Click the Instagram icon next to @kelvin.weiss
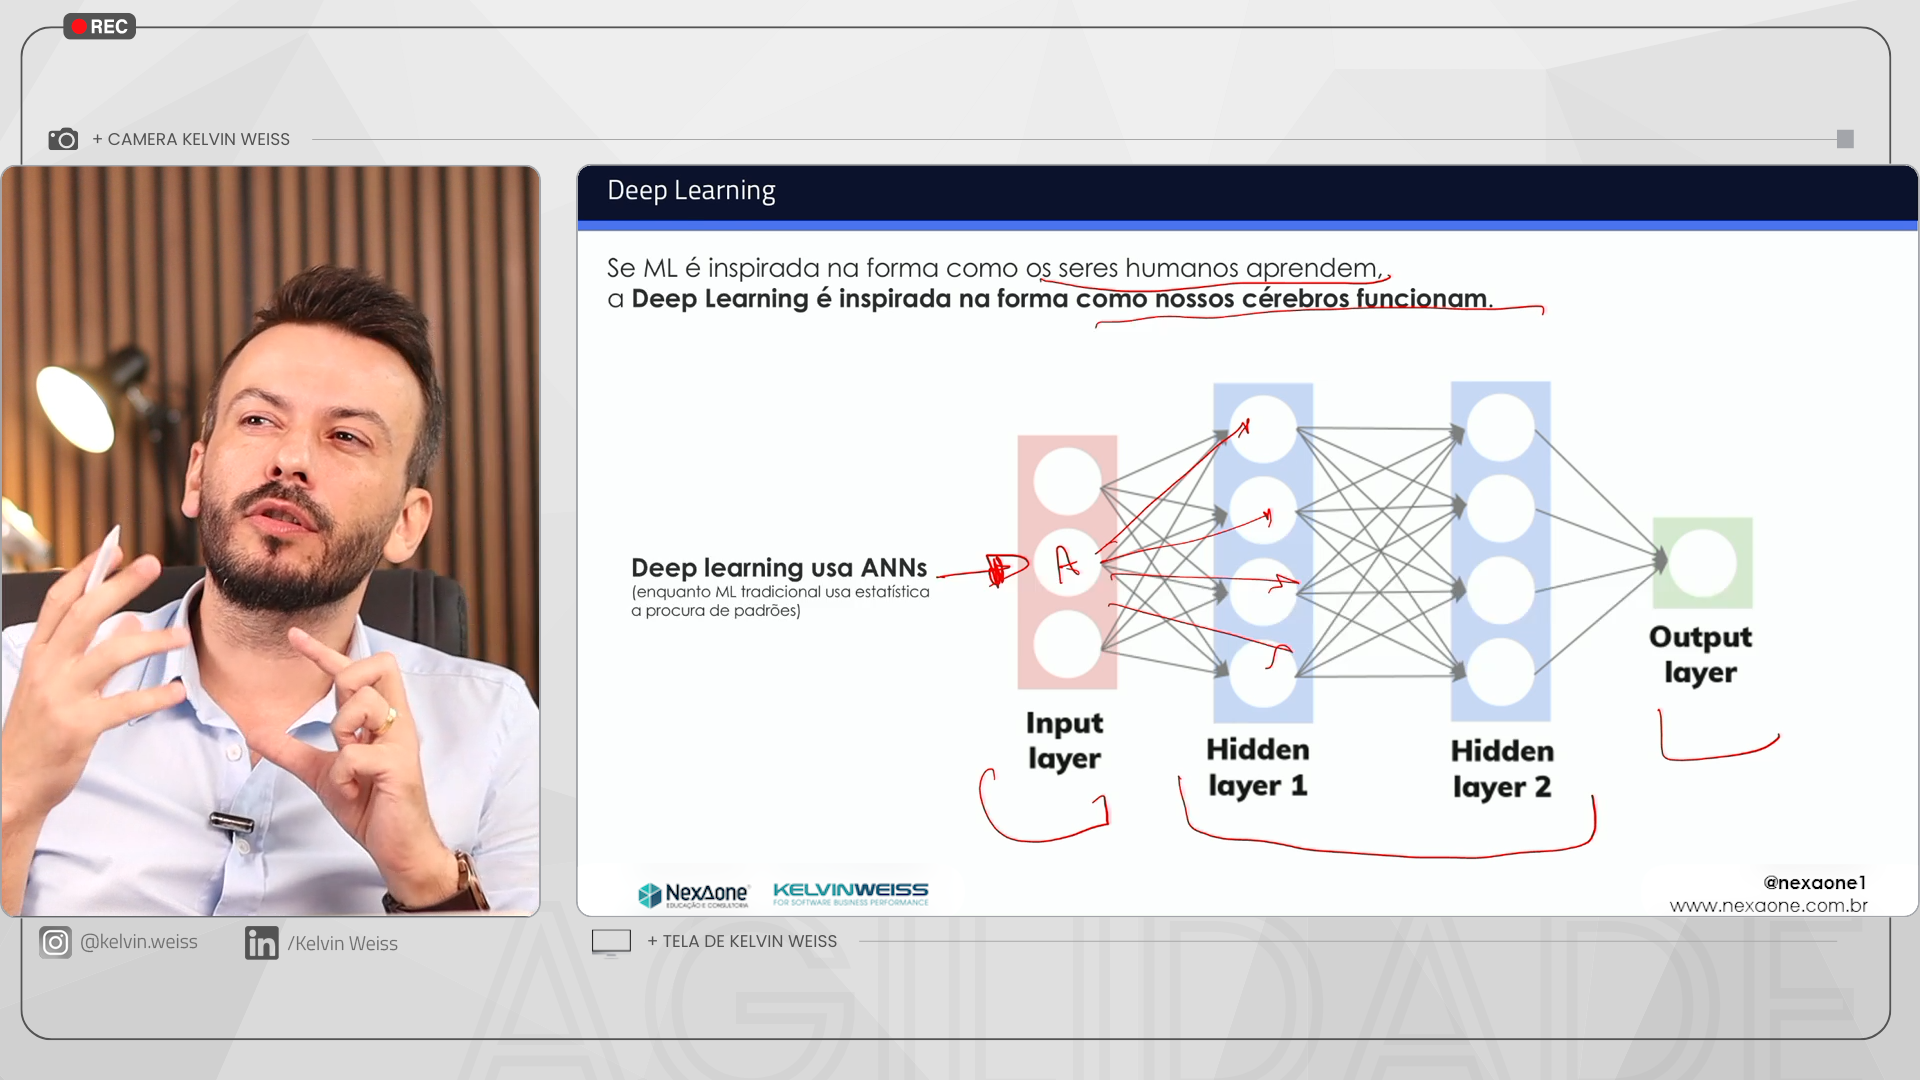Screen dimensions: 1920x1080 (55, 942)
